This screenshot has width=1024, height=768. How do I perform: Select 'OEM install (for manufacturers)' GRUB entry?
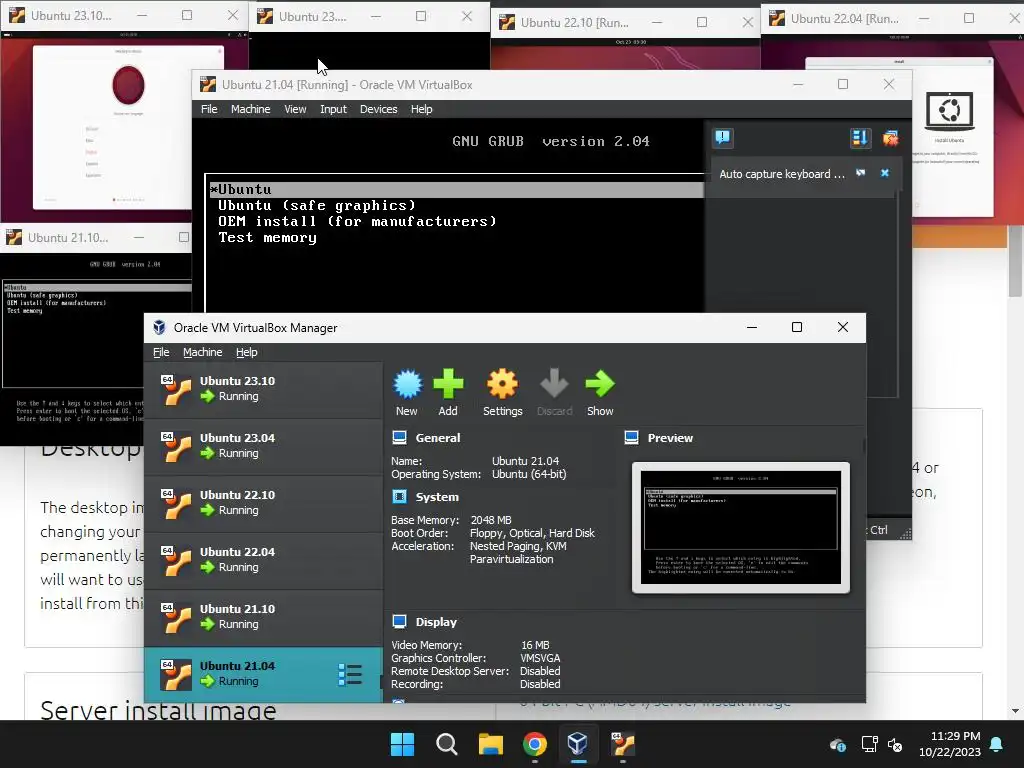click(357, 221)
